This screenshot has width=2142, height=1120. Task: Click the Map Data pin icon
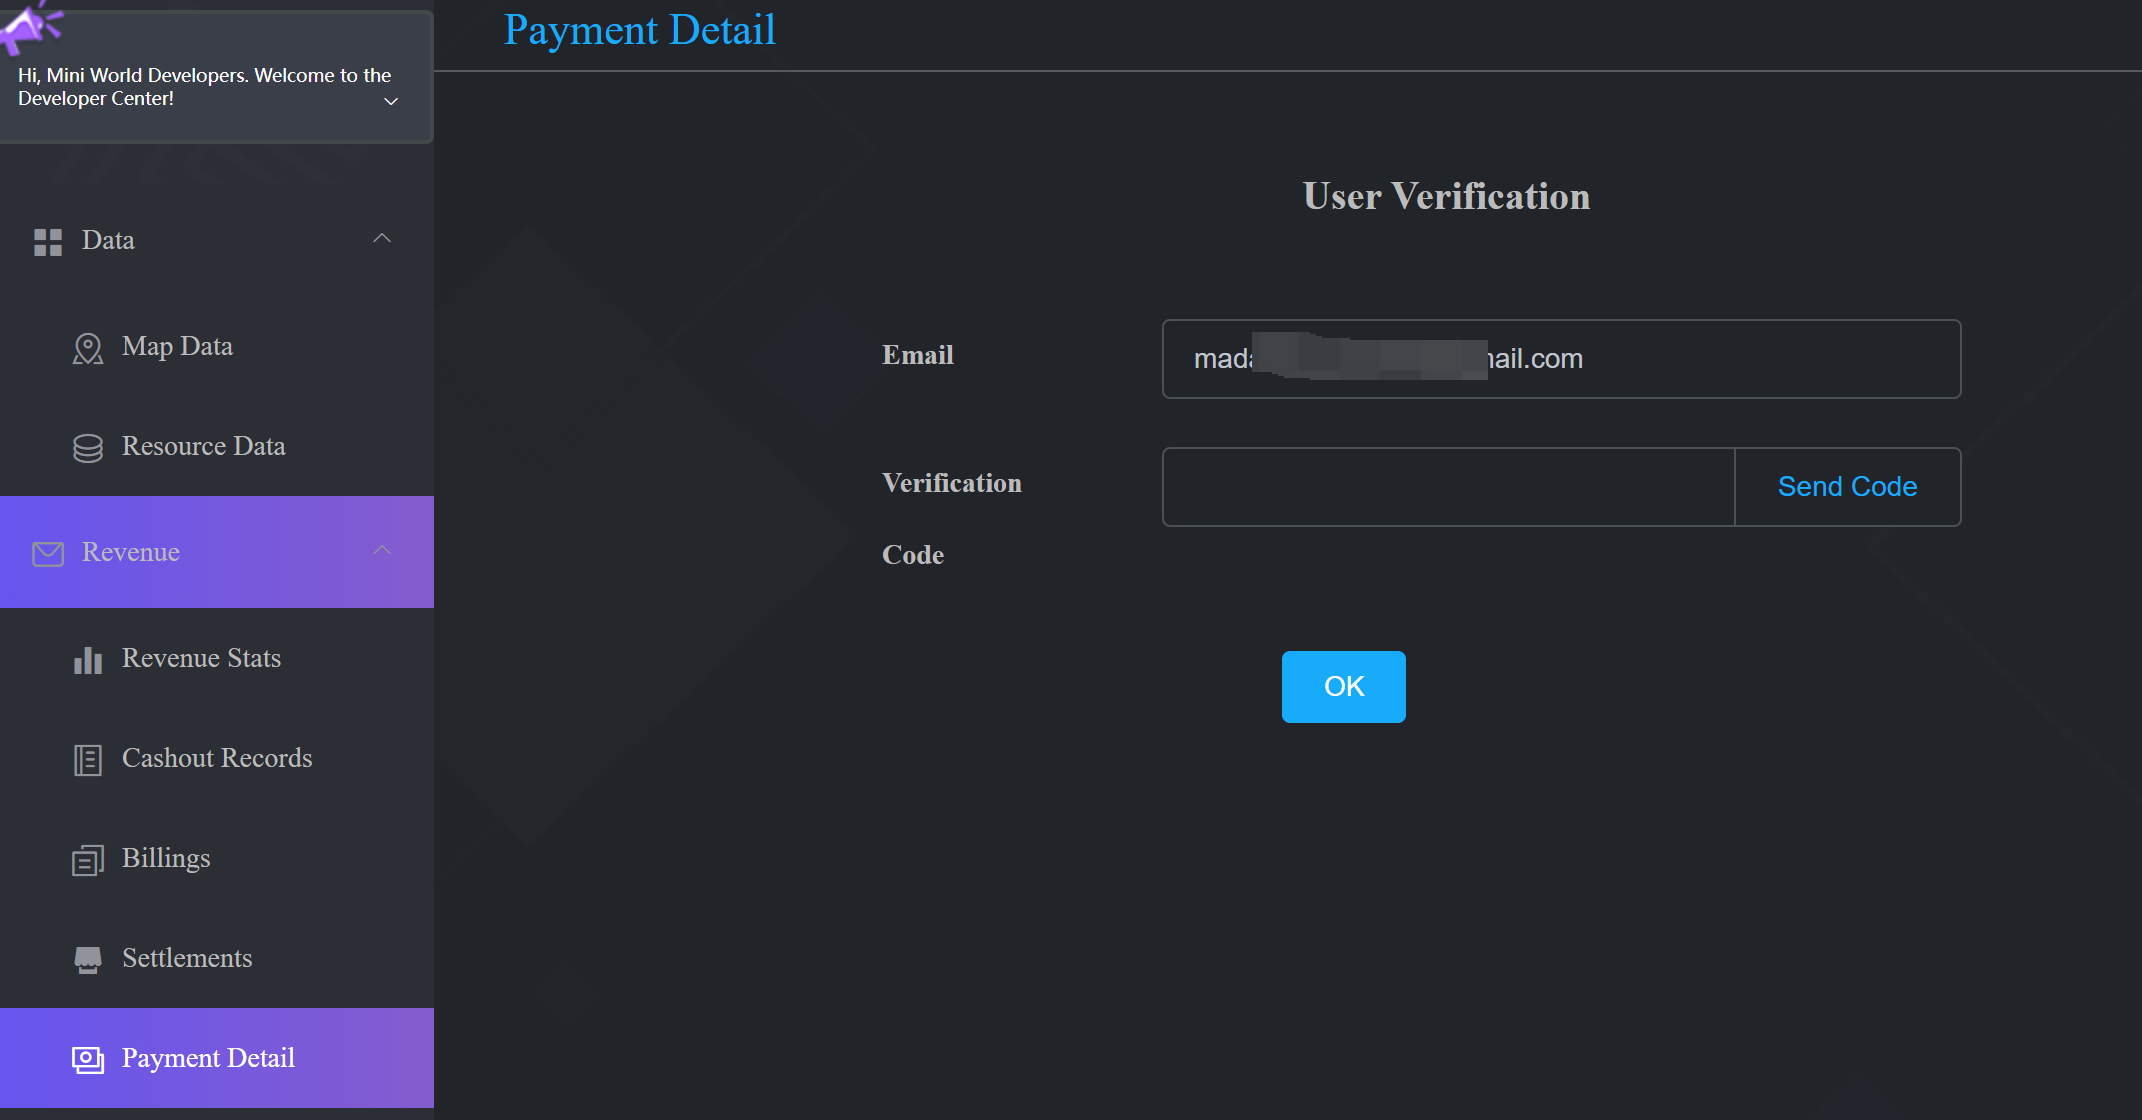point(88,348)
